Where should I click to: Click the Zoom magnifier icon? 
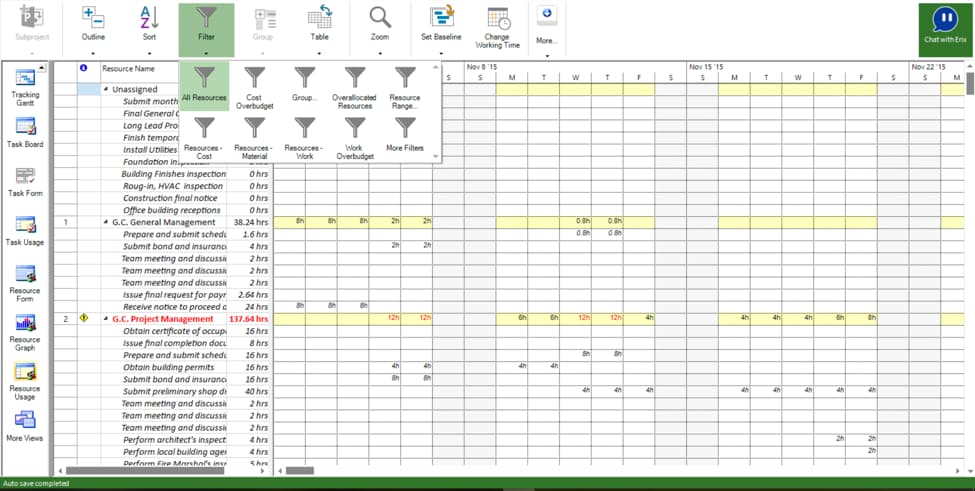(x=380, y=17)
